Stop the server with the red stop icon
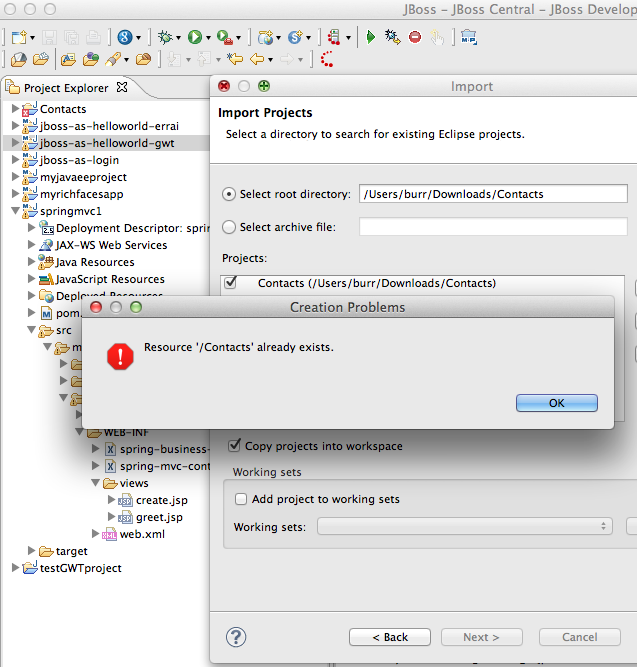This screenshot has height=667, width=637. click(x=415, y=37)
